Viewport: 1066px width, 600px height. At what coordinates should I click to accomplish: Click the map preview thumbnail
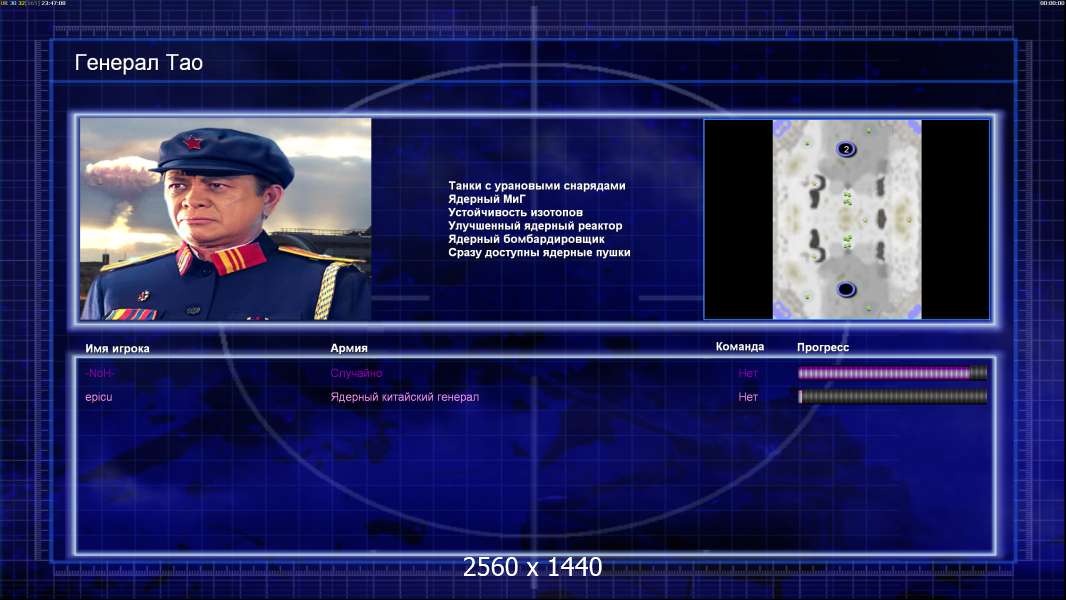coord(846,219)
